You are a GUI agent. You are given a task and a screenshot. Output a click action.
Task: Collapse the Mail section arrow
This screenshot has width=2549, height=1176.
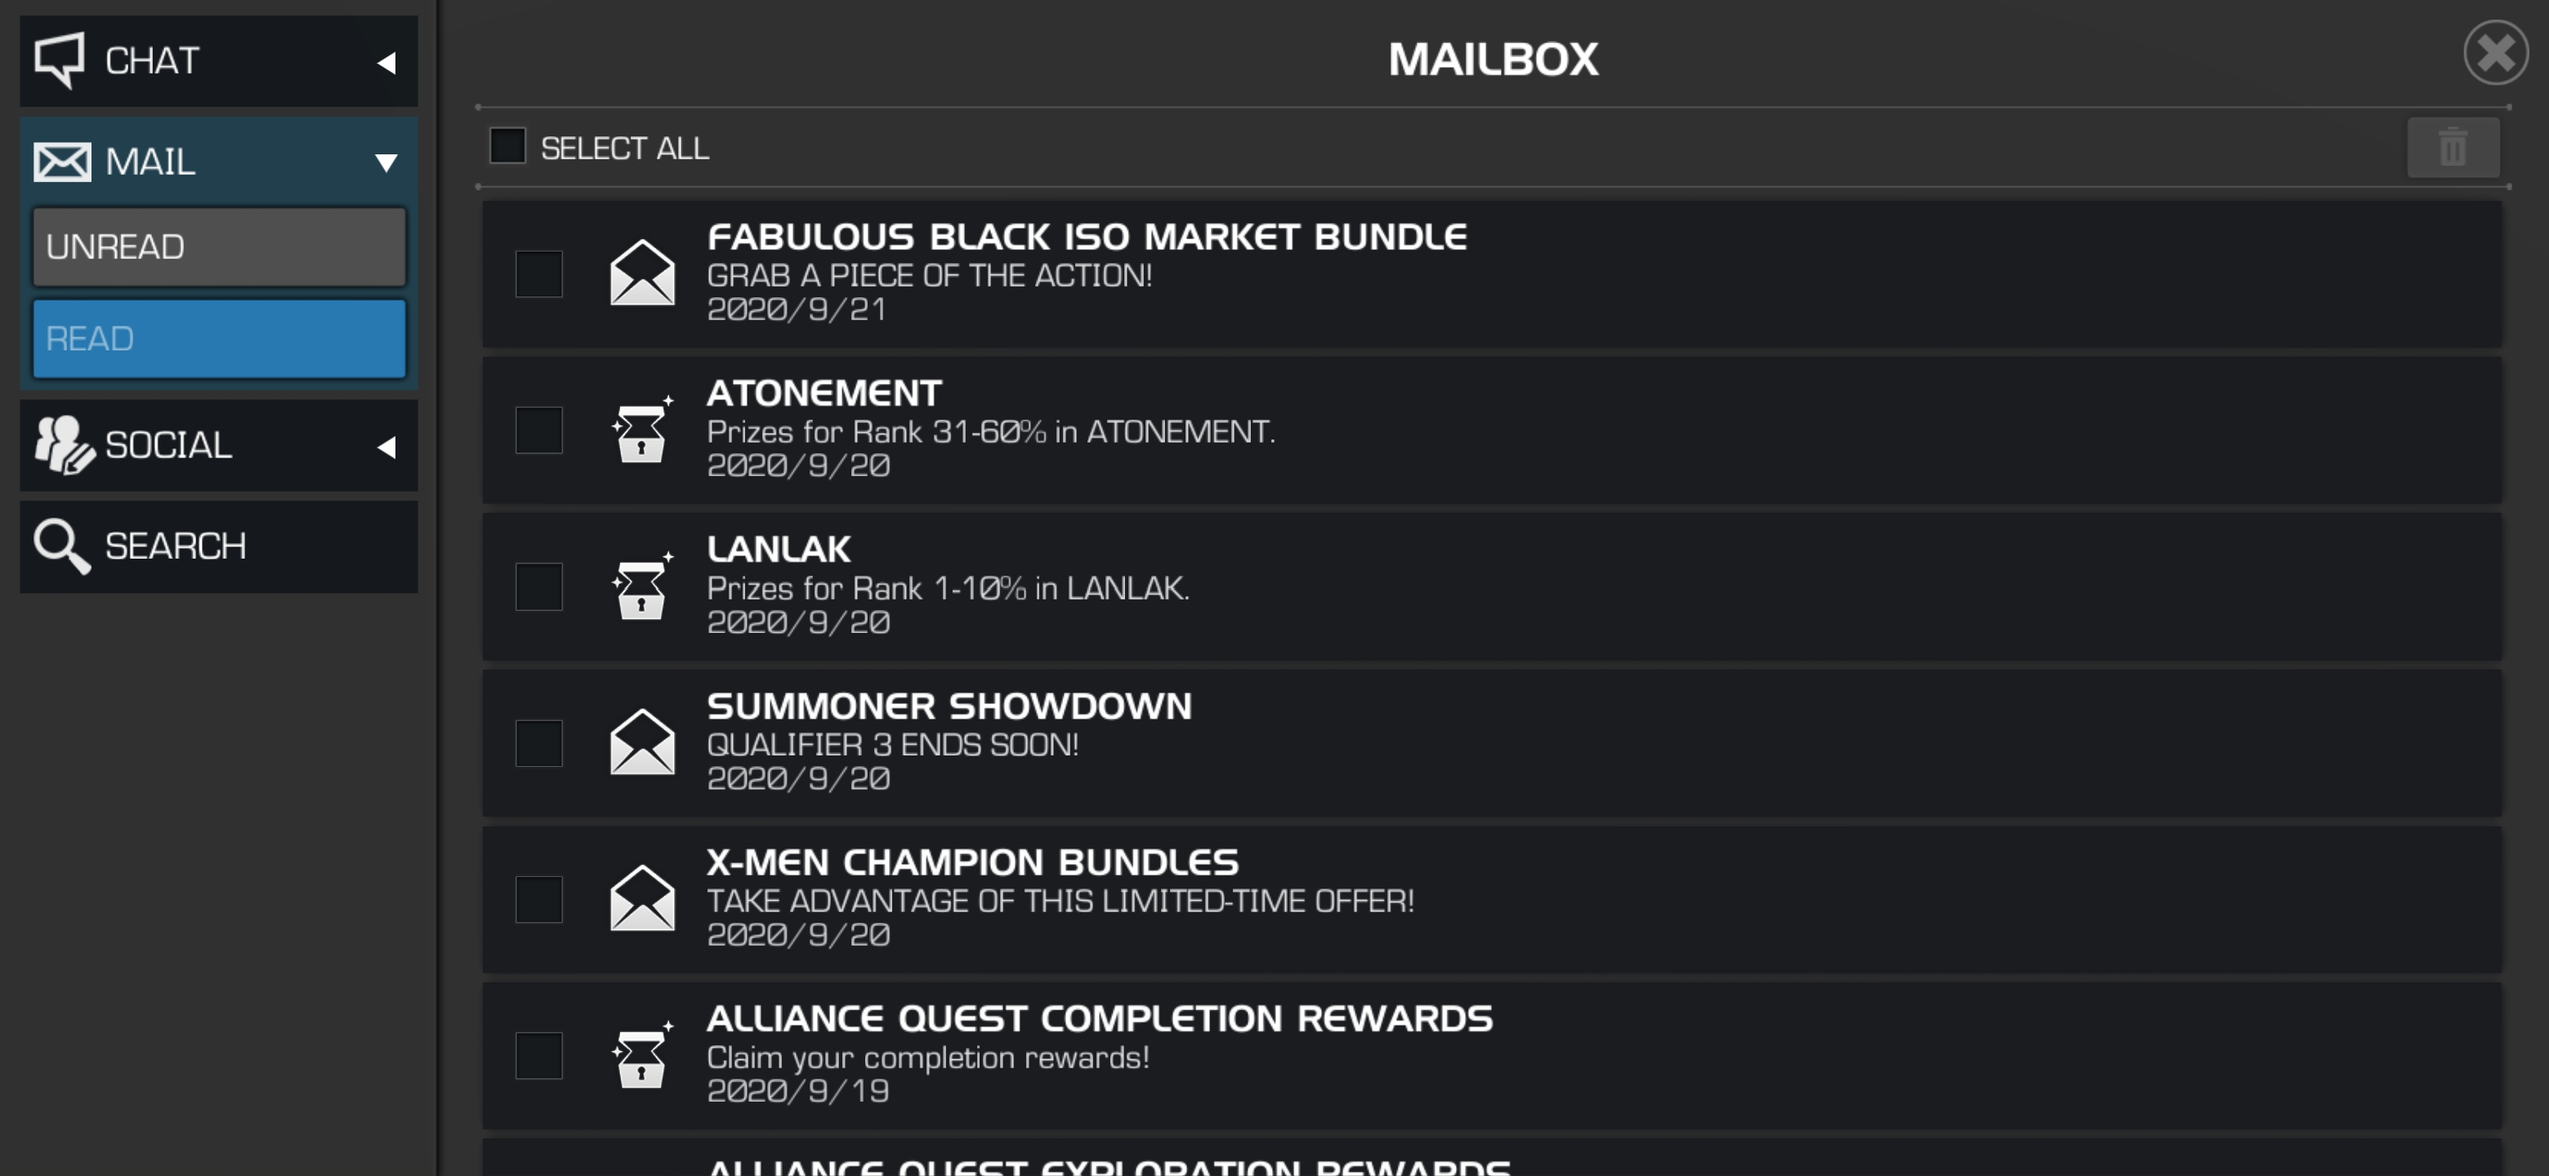tap(386, 162)
